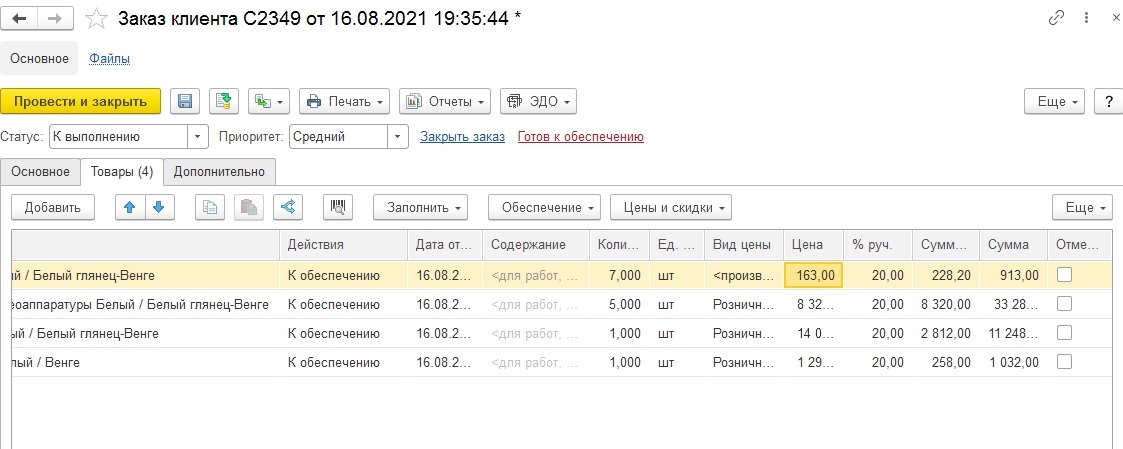Click the Провести и закрыть button
Screen dimensions: 1123x449
point(81,101)
